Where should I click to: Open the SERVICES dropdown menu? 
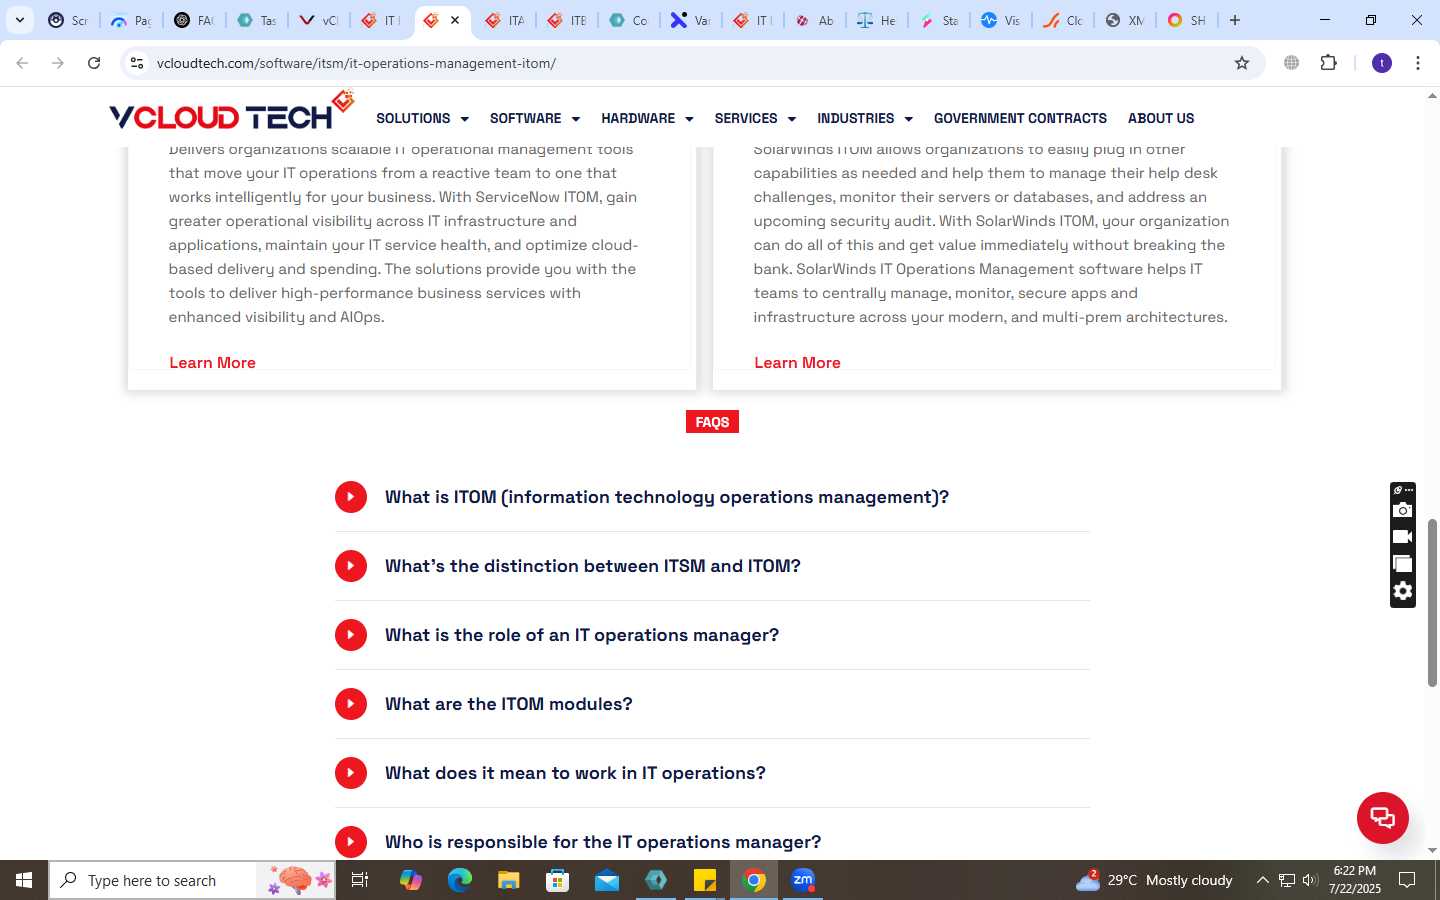pyautogui.click(x=755, y=118)
